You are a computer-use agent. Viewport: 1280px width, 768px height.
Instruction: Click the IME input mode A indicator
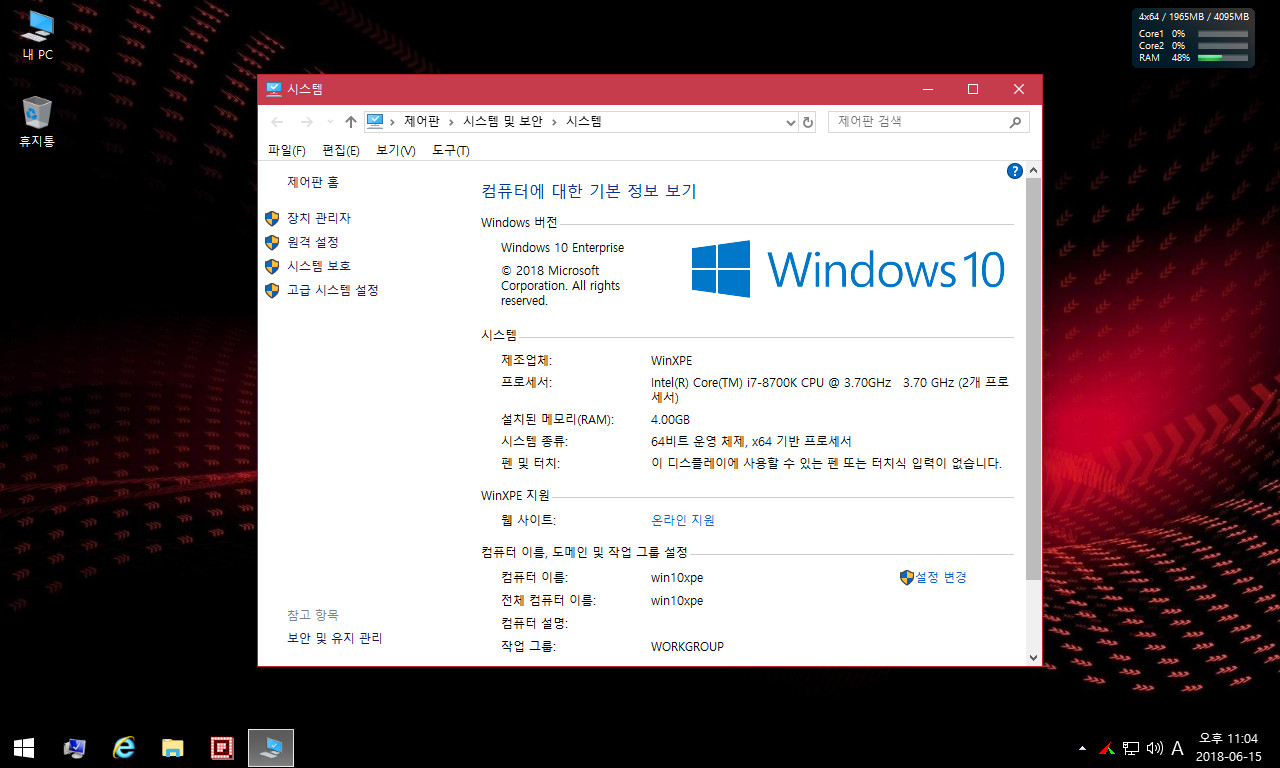click(1178, 748)
